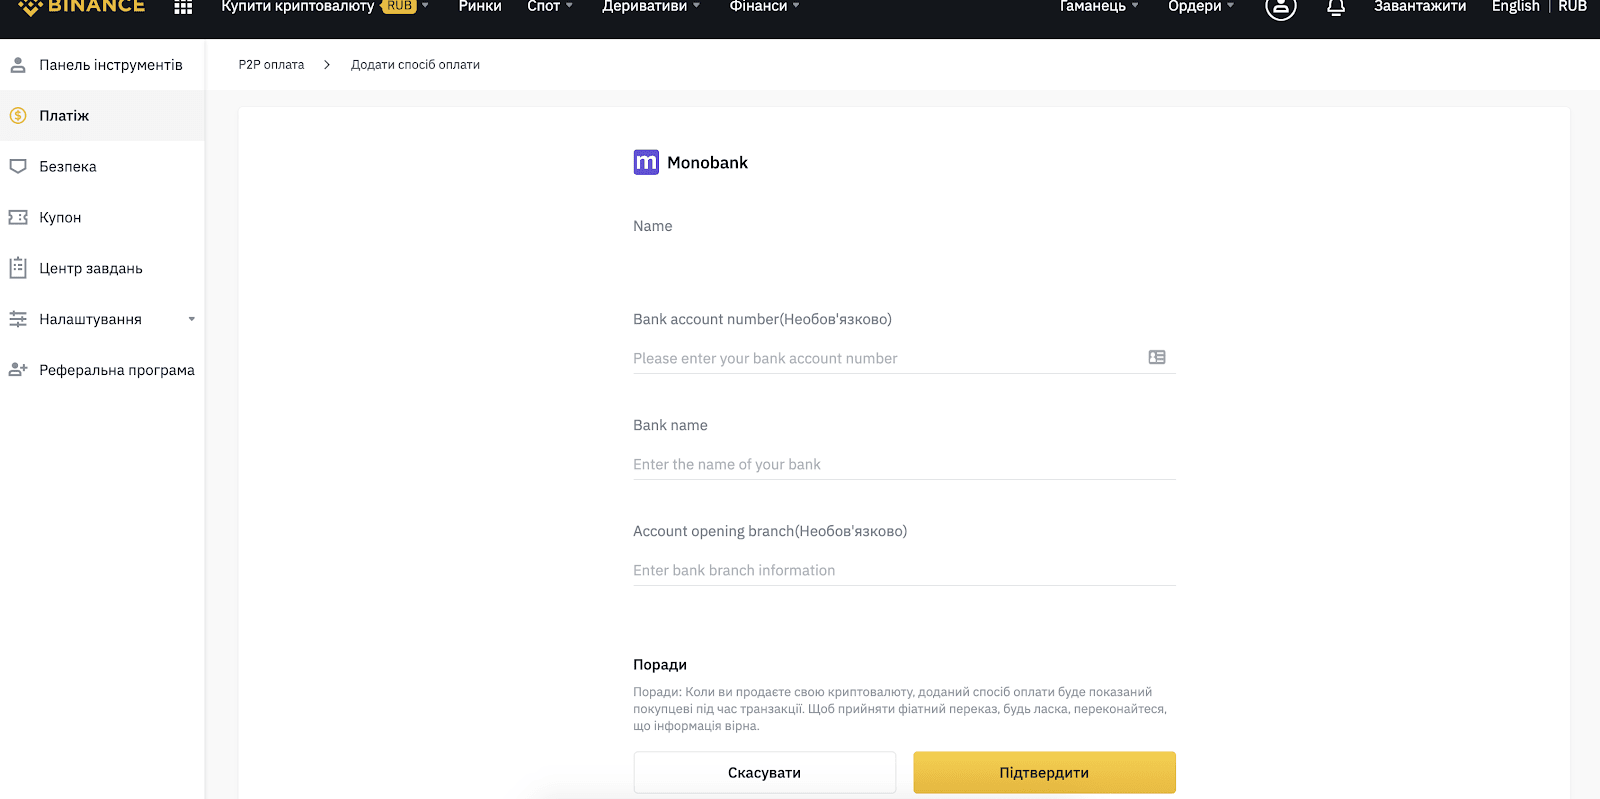Focus the Bank name input field

904,464
